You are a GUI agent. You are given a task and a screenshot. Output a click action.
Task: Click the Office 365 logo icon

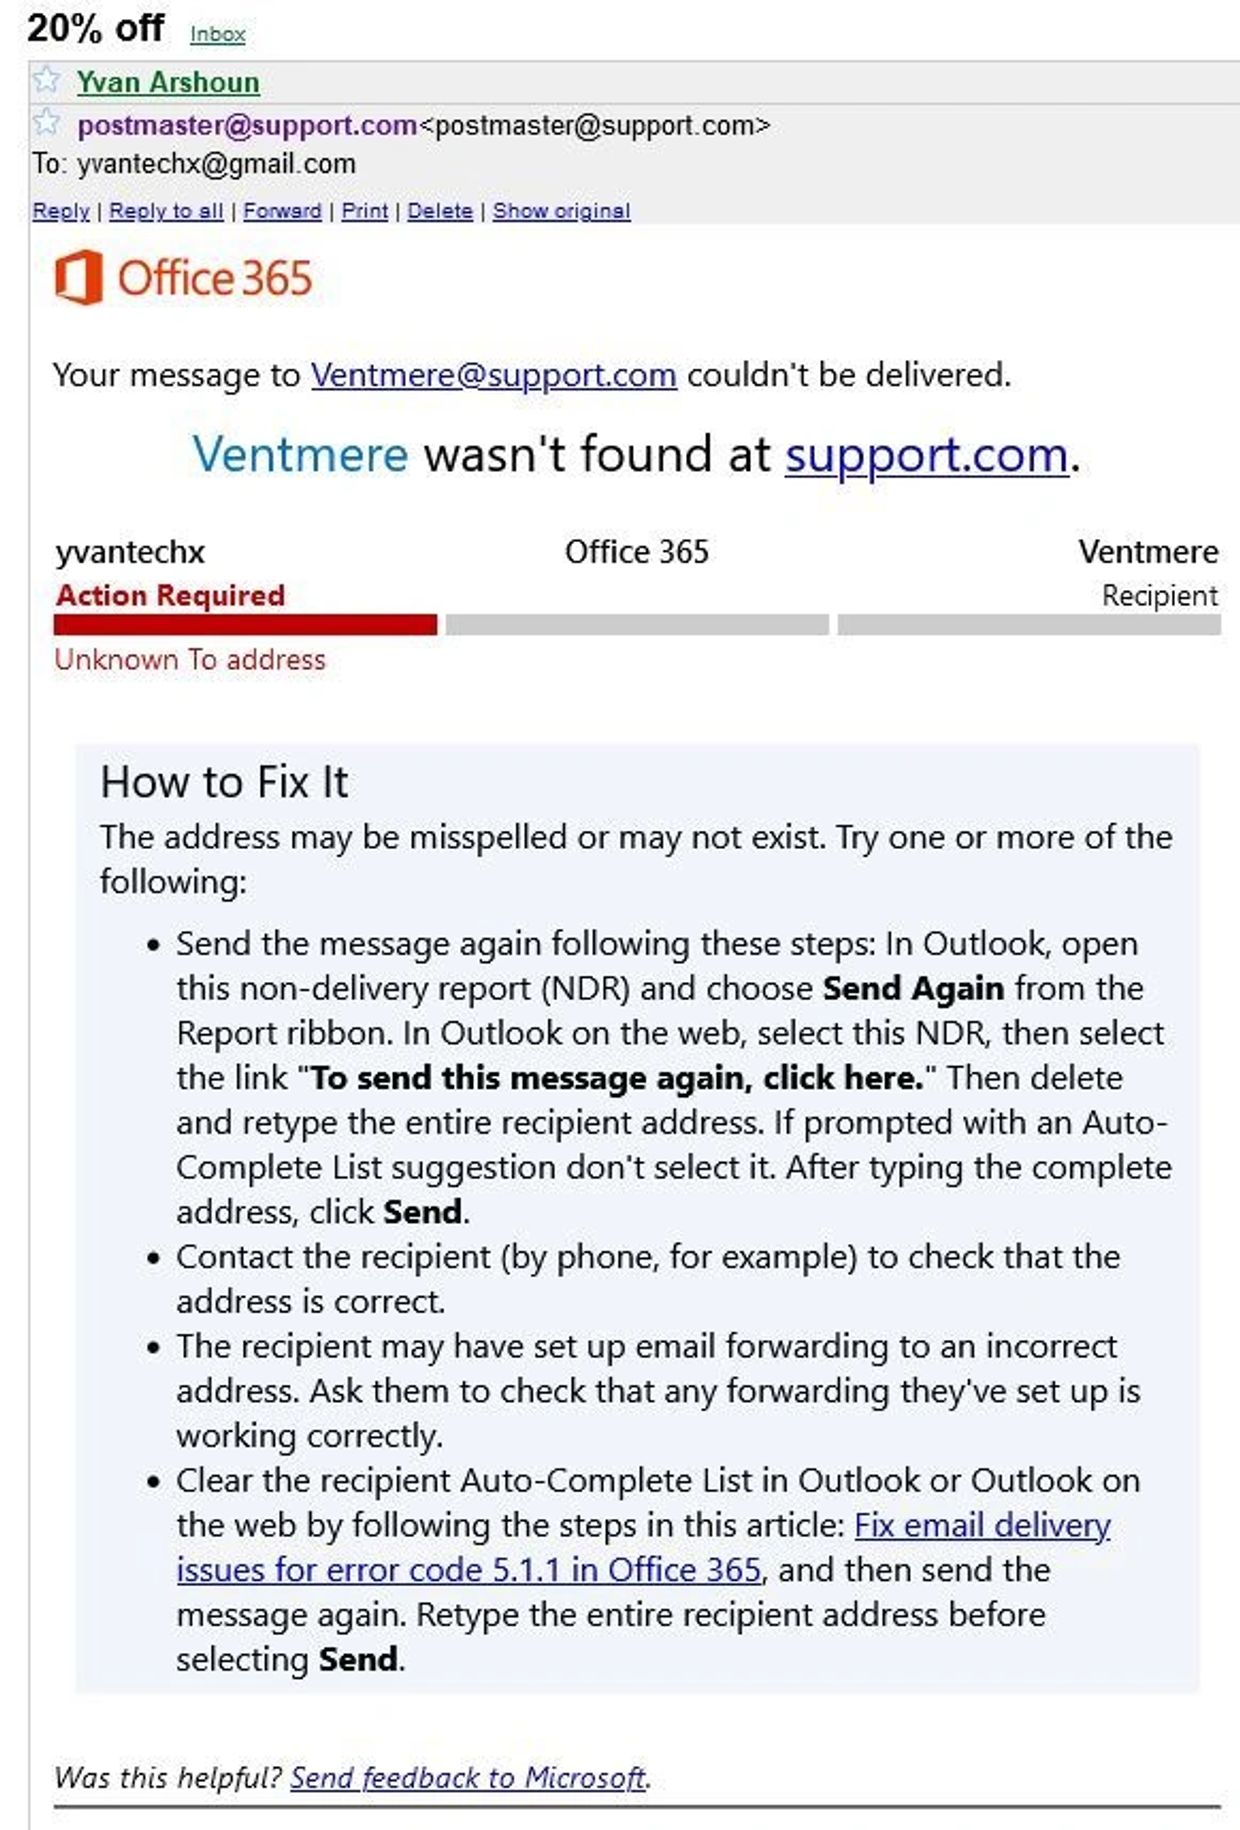coord(79,277)
